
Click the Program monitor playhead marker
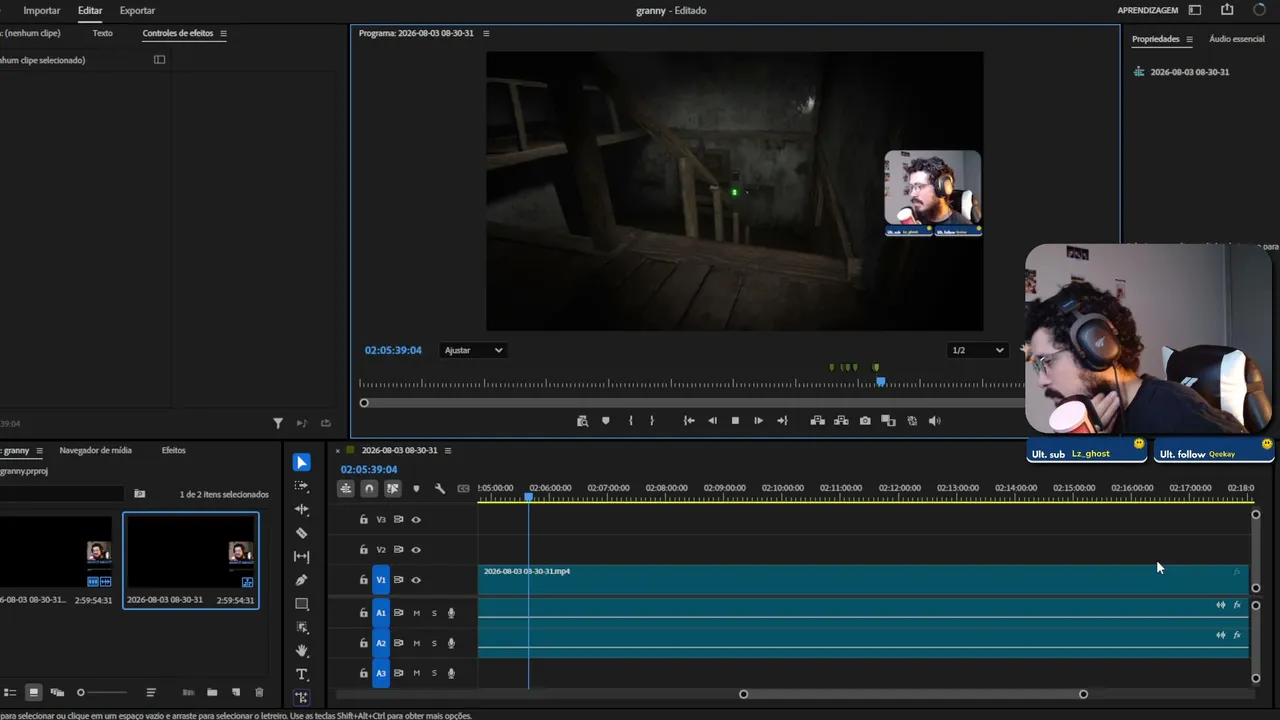tap(881, 381)
